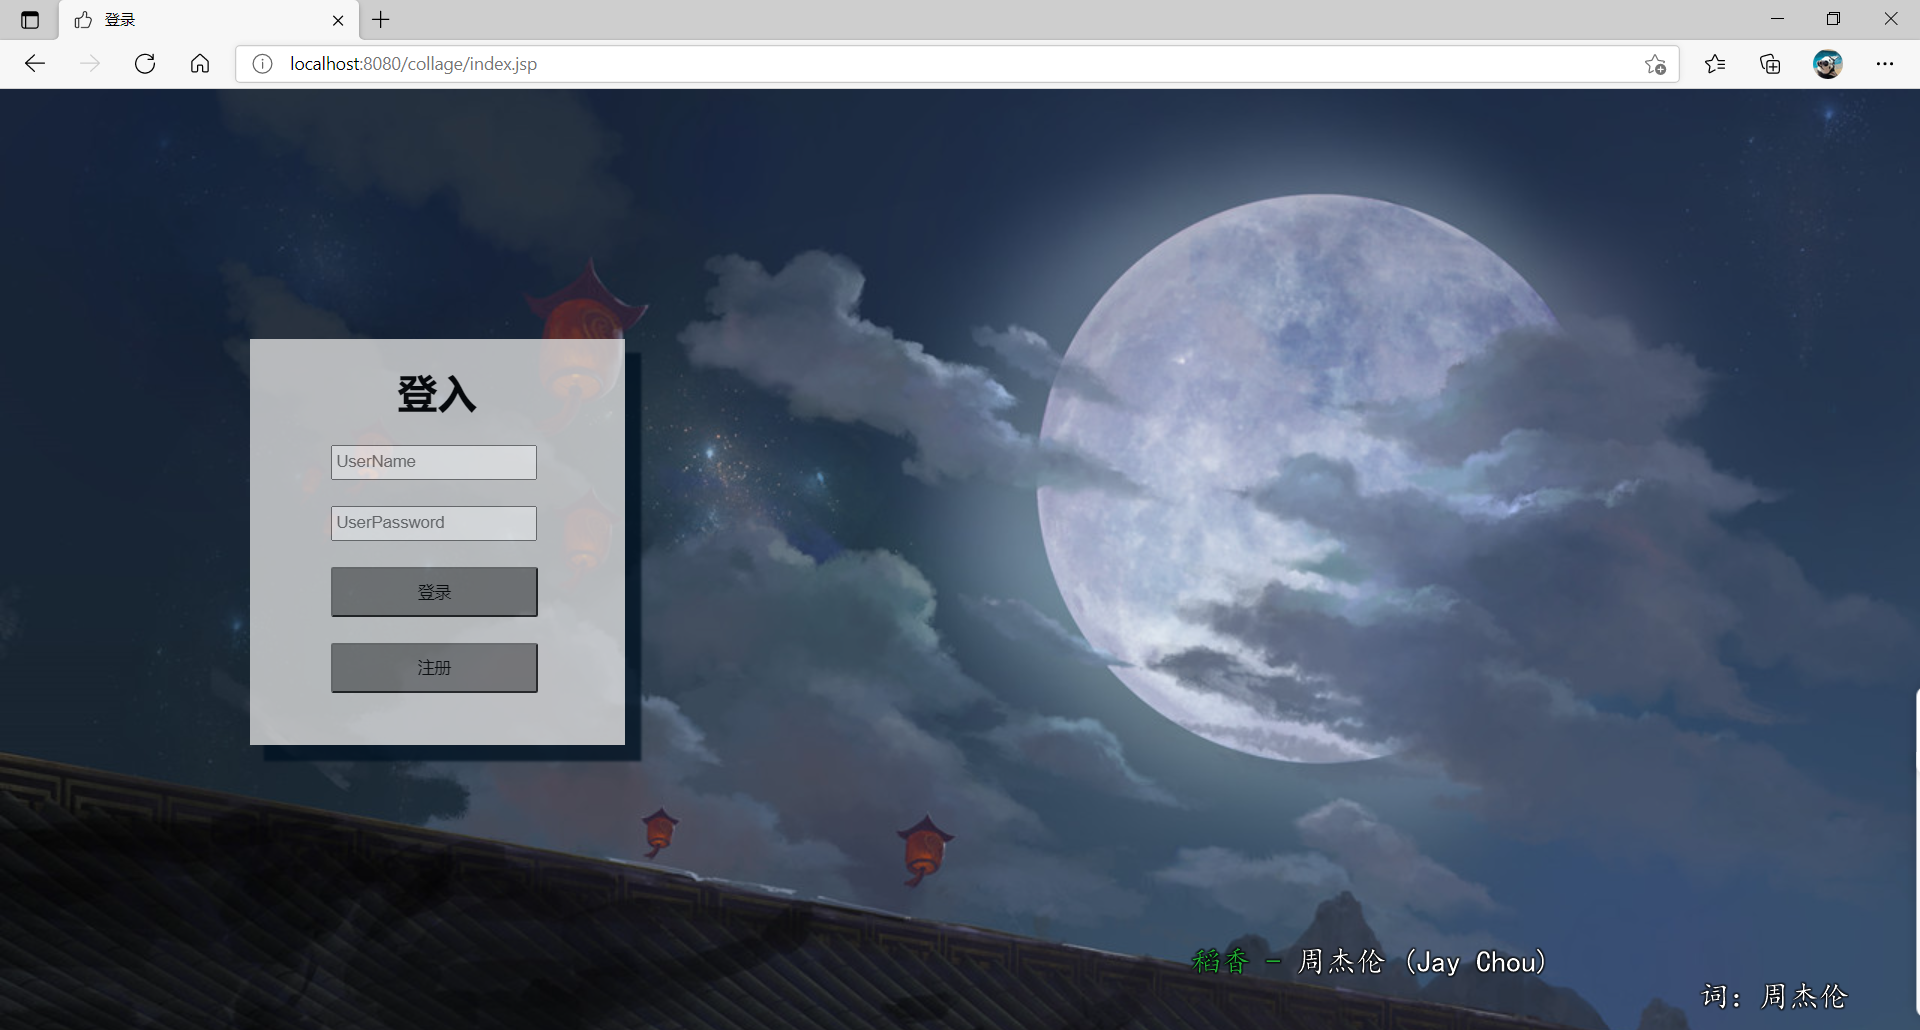Click the browser forward arrow
1920x1030 pixels.
point(90,64)
